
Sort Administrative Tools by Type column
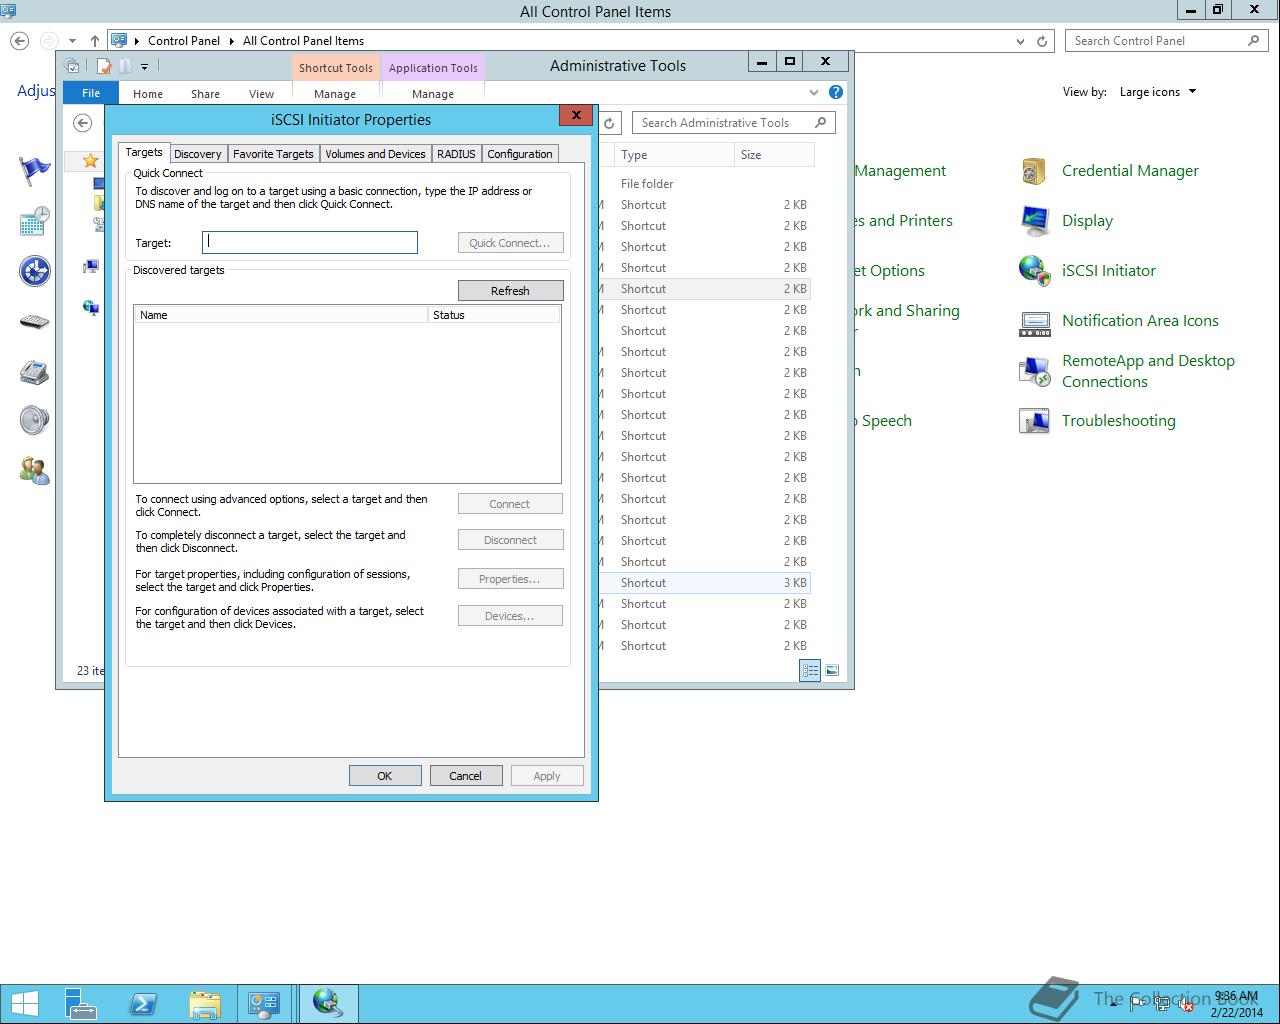point(674,155)
